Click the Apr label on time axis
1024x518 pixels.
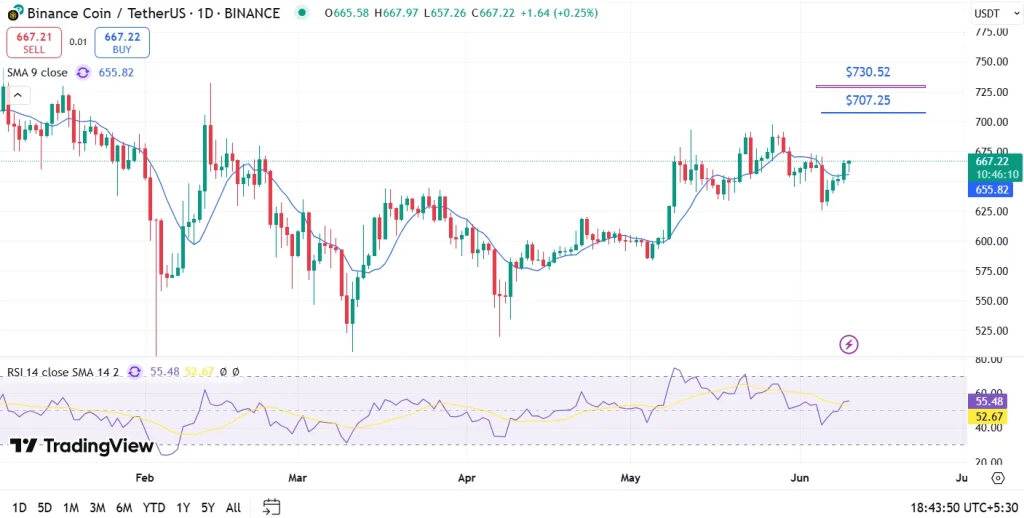467,478
